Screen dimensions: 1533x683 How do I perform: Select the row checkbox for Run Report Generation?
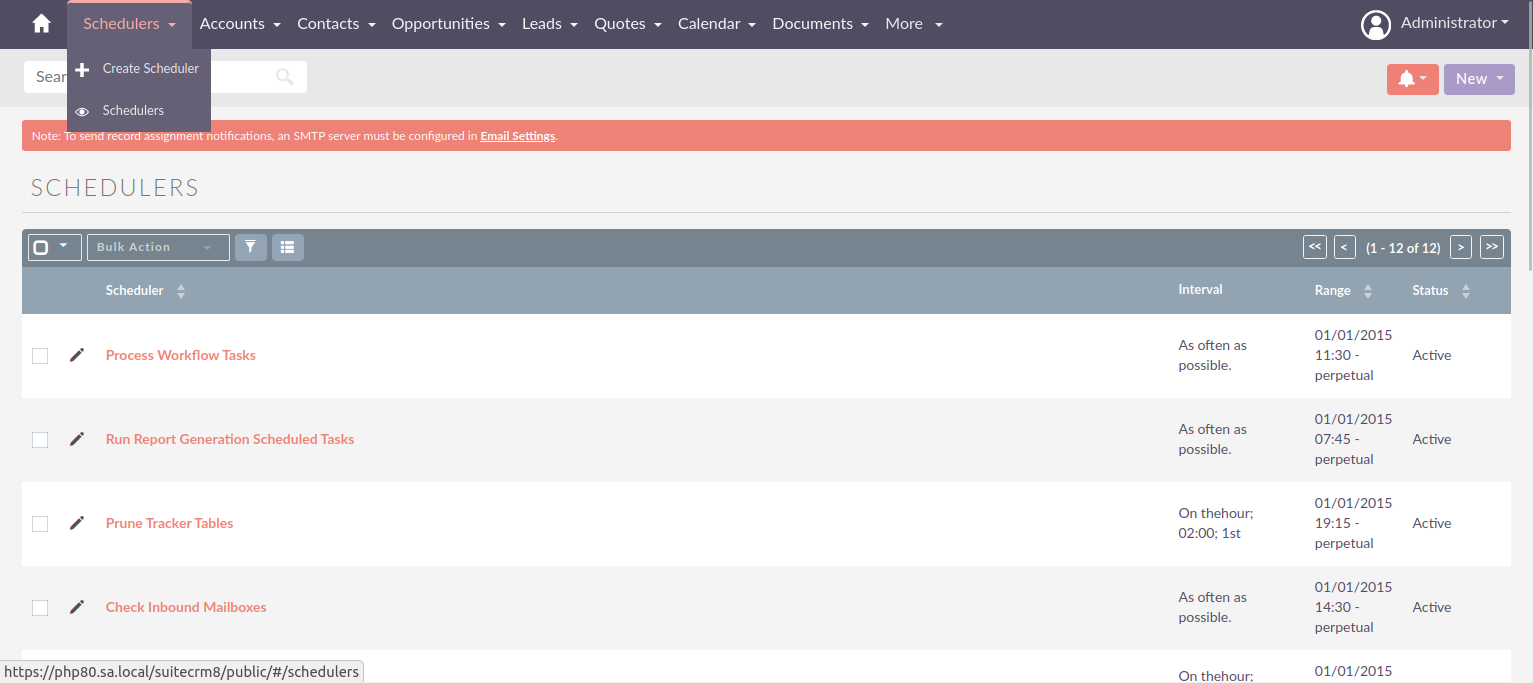coord(39,439)
